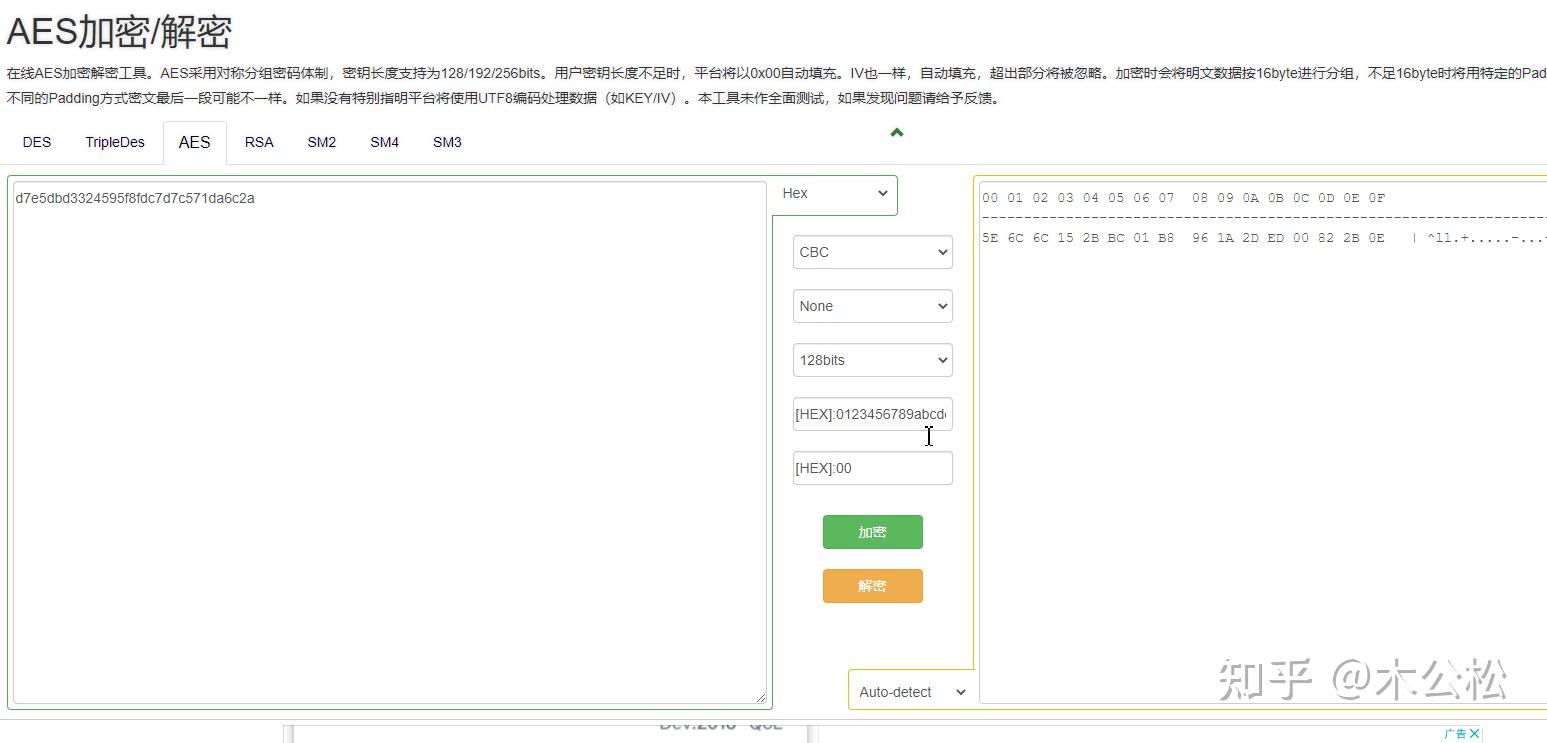
Task: Open the CBC cipher mode dropdown
Action: click(x=871, y=252)
